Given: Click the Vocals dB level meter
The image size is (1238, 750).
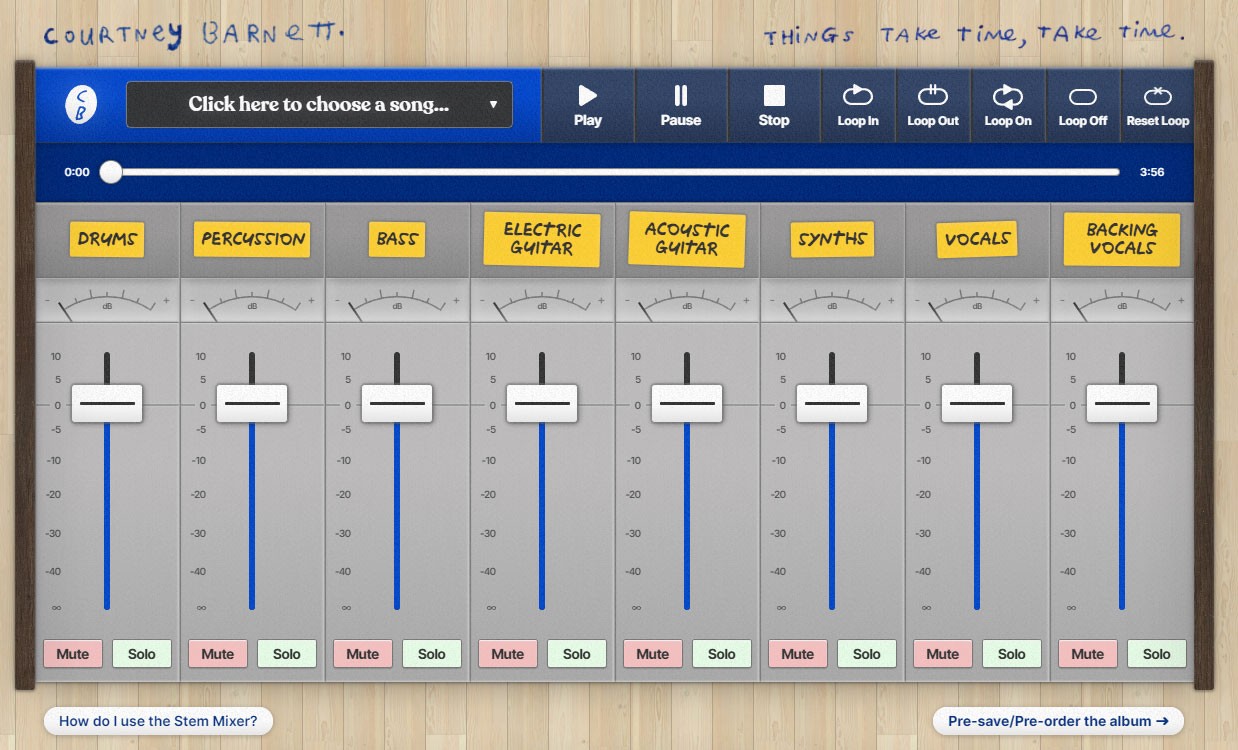Looking at the screenshot, I should [977, 301].
